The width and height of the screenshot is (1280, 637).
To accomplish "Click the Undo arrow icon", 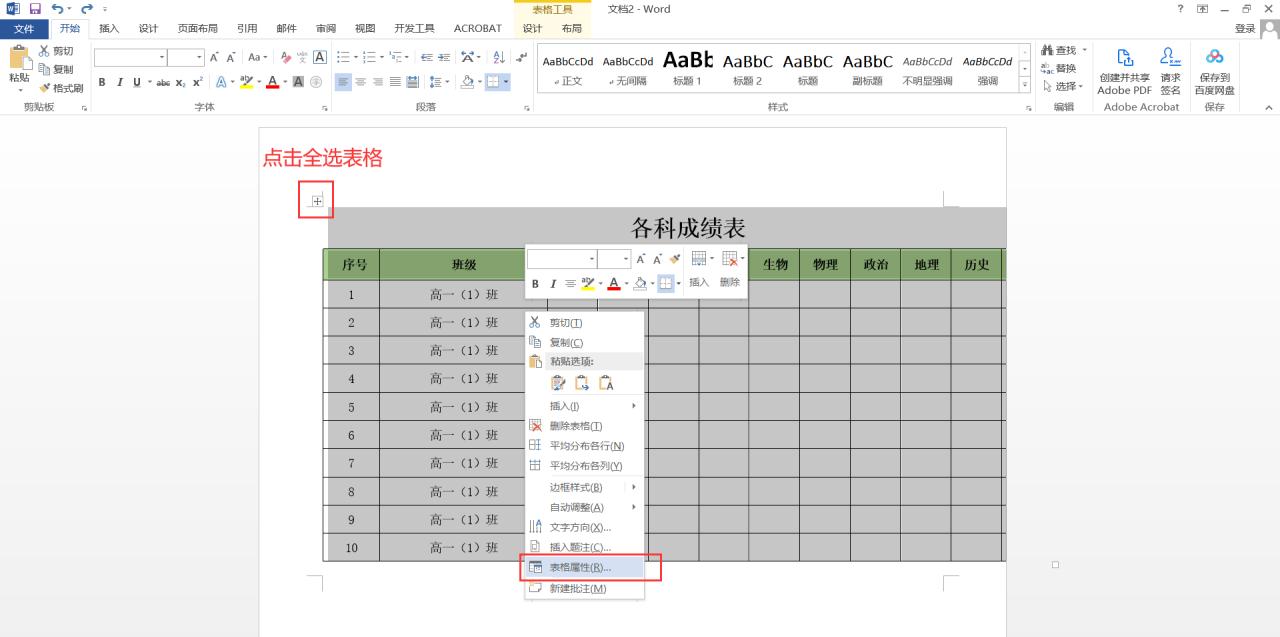I will coord(57,9).
